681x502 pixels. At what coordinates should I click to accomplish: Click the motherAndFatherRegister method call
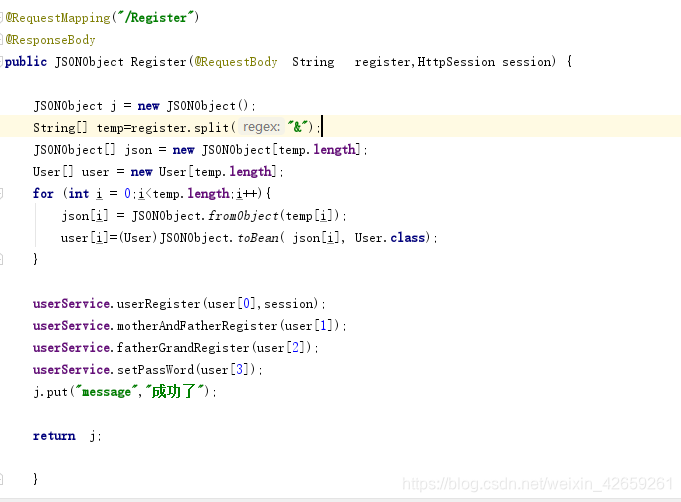197,326
